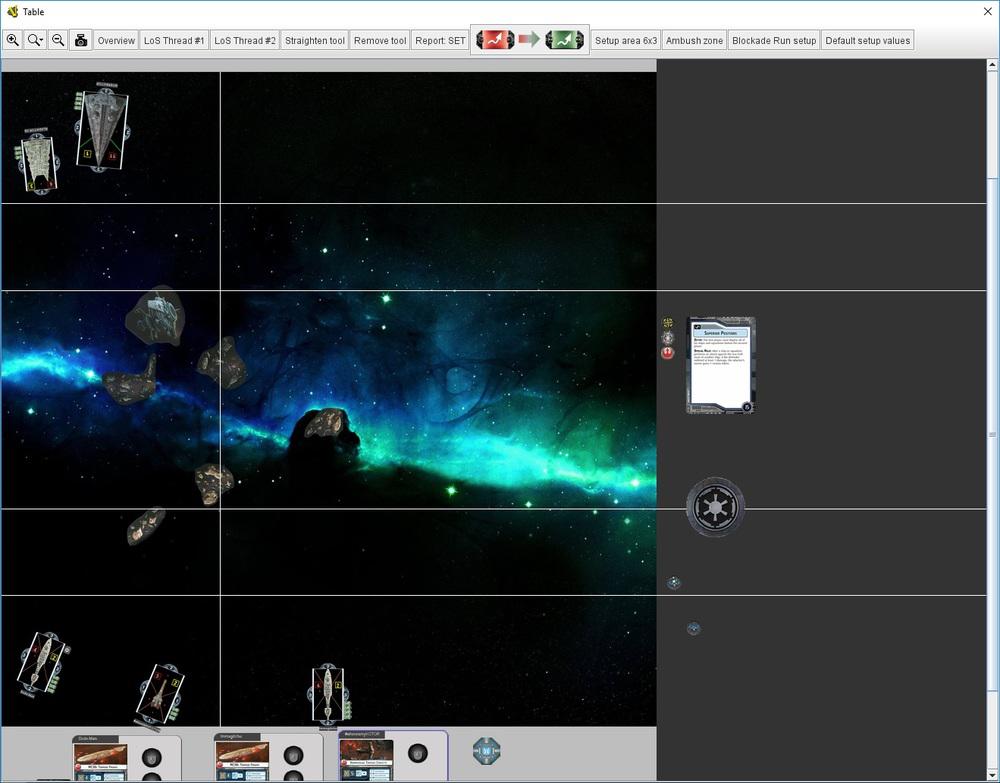Click Blockade Run setup button
The height and width of the screenshot is (783, 1000).
click(x=774, y=41)
